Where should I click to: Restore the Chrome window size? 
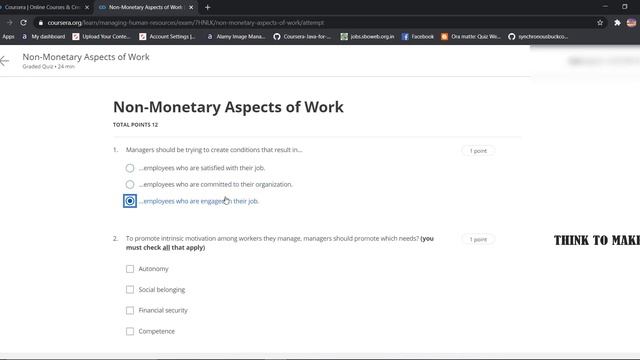click(x=625, y=7)
